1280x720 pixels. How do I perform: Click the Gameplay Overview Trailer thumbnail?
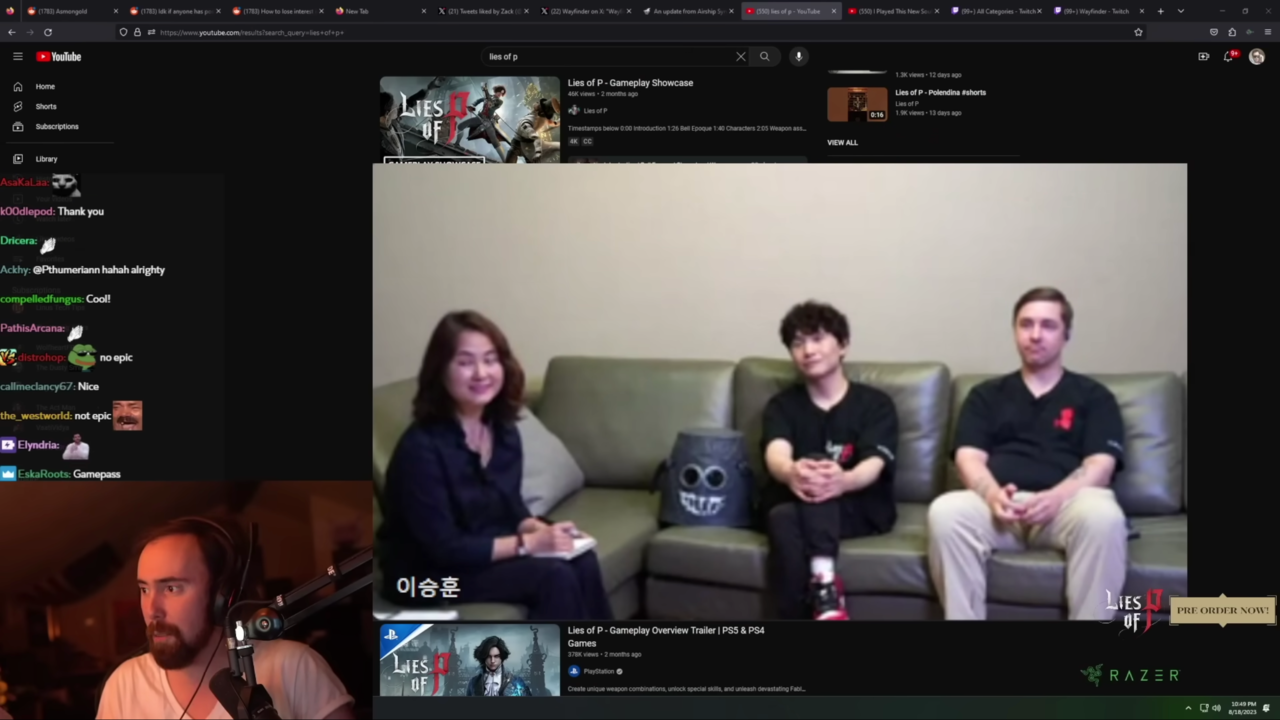[x=469, y=660]
